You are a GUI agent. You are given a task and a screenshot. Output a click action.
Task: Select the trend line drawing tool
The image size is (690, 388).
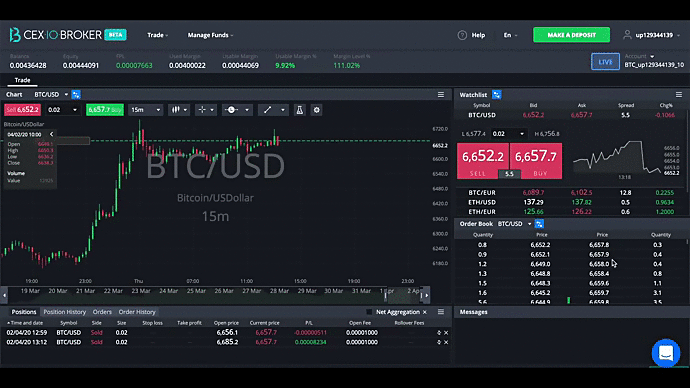tap(268, 110)
